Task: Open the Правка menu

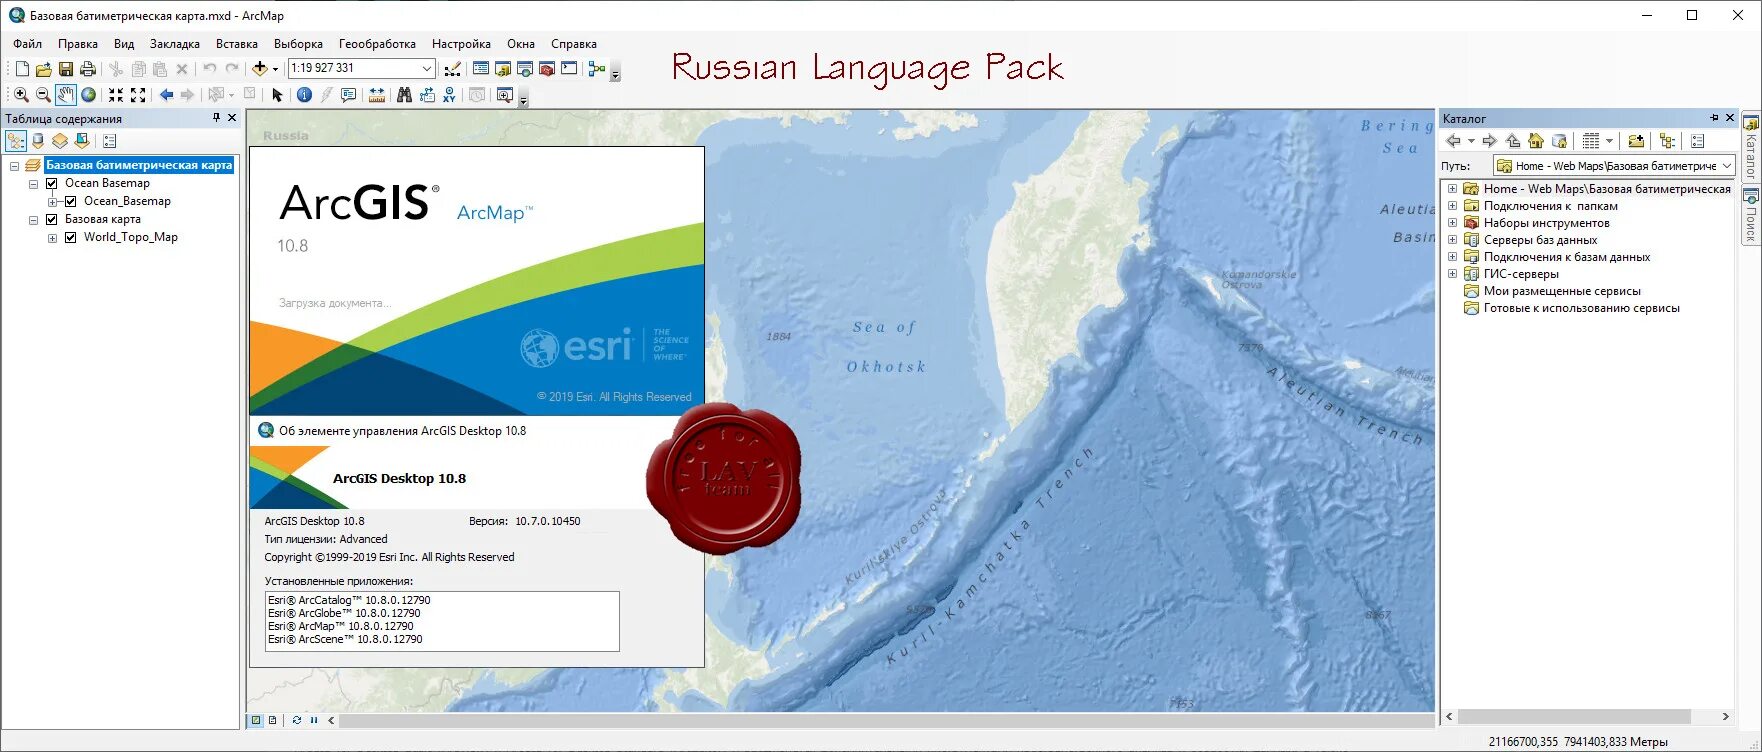Action: [x=78, y=44]
